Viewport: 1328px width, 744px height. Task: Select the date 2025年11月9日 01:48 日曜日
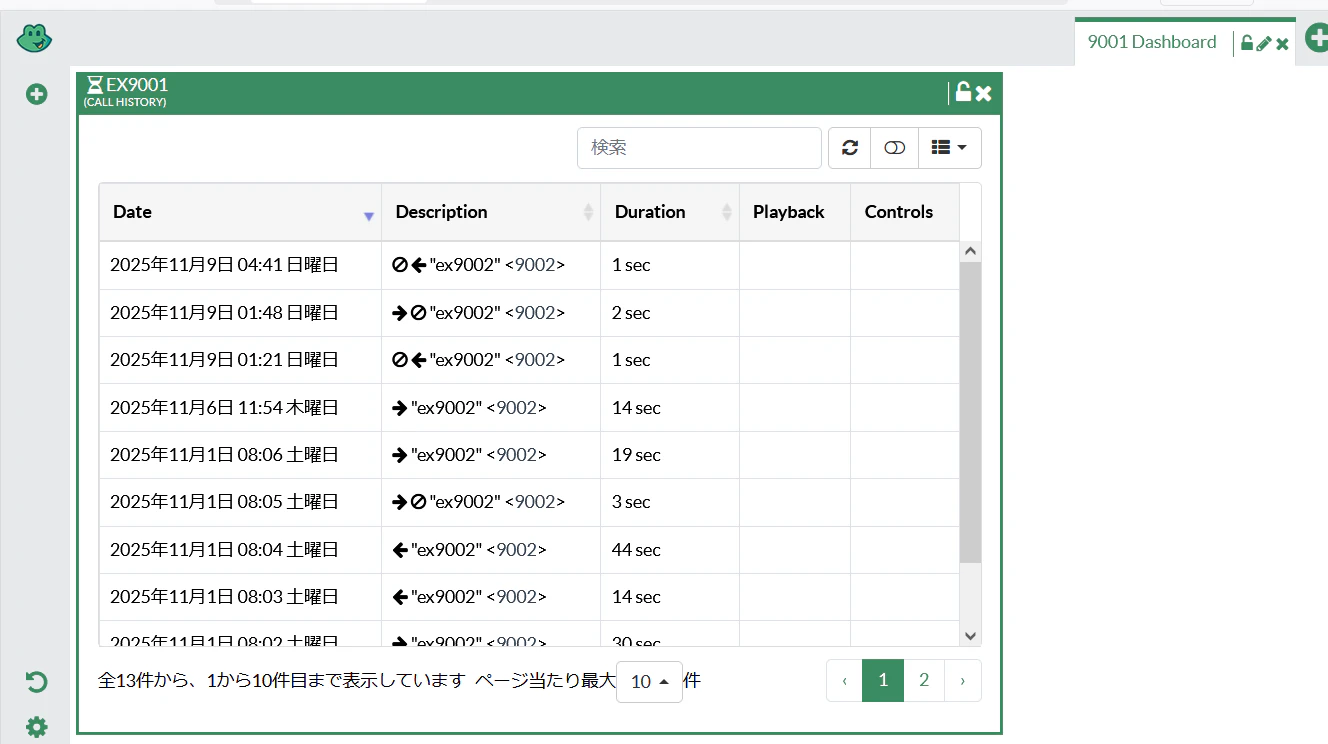tap(224, 313)
